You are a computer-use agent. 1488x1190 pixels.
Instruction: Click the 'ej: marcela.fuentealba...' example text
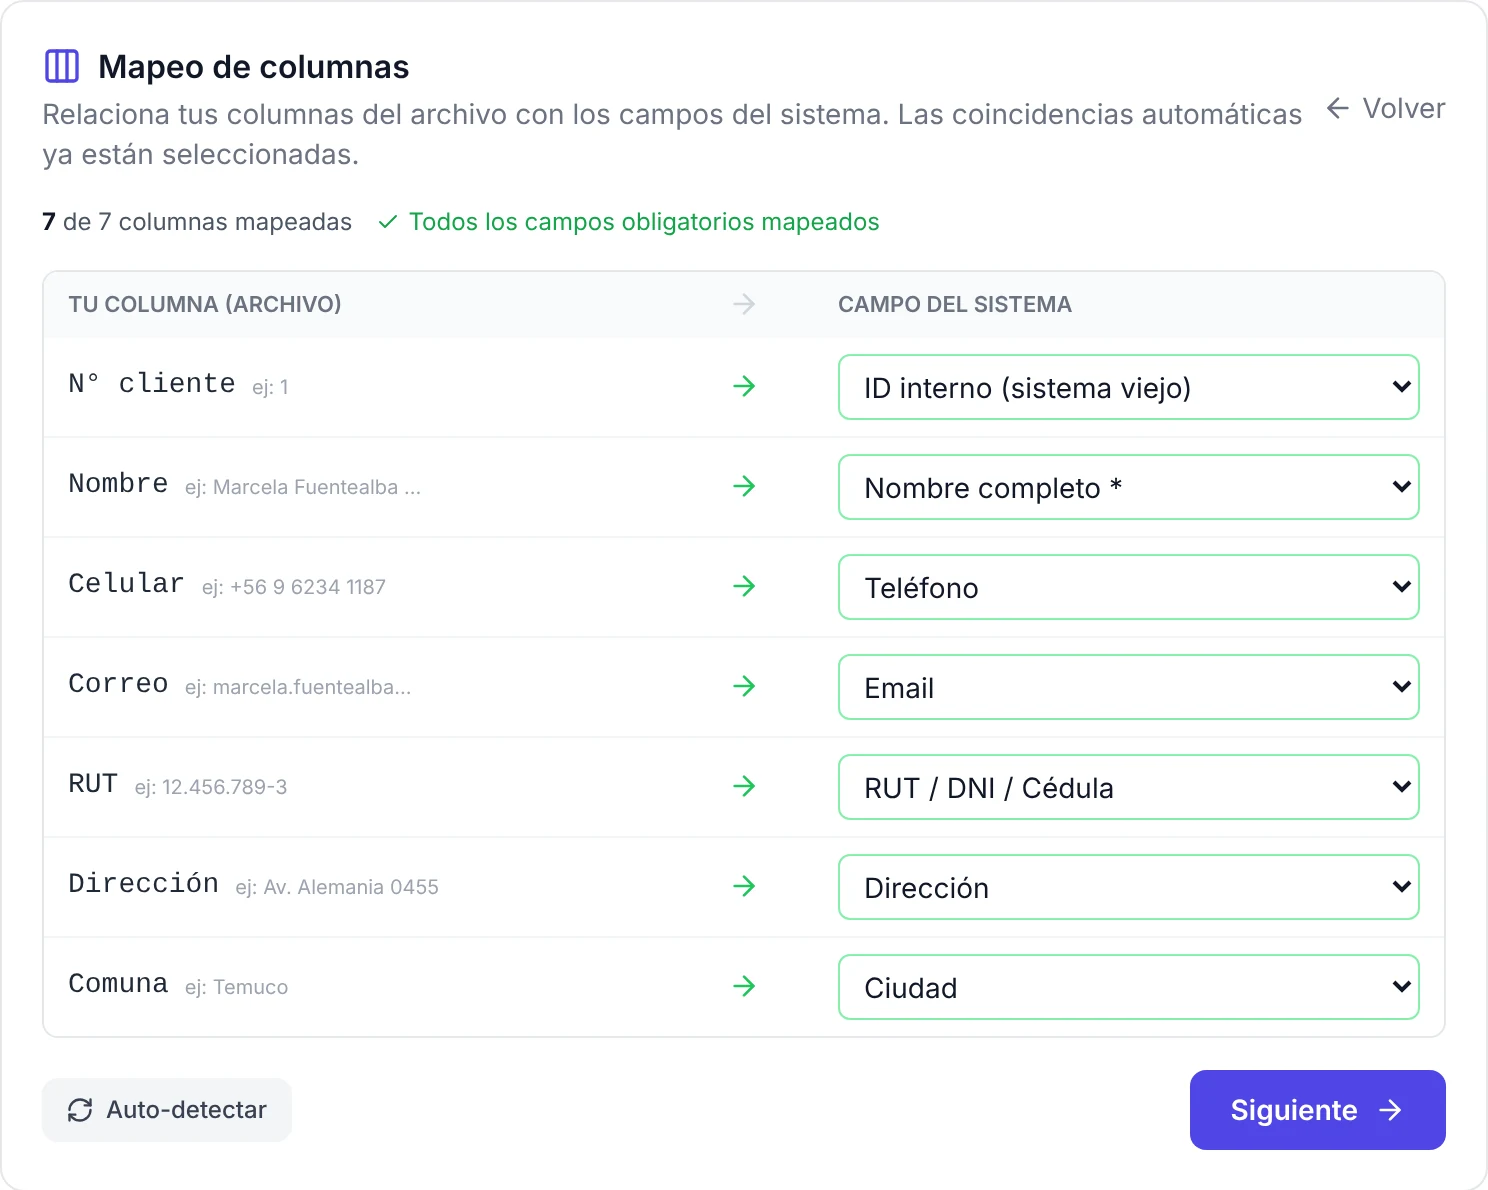coord(298,687)
